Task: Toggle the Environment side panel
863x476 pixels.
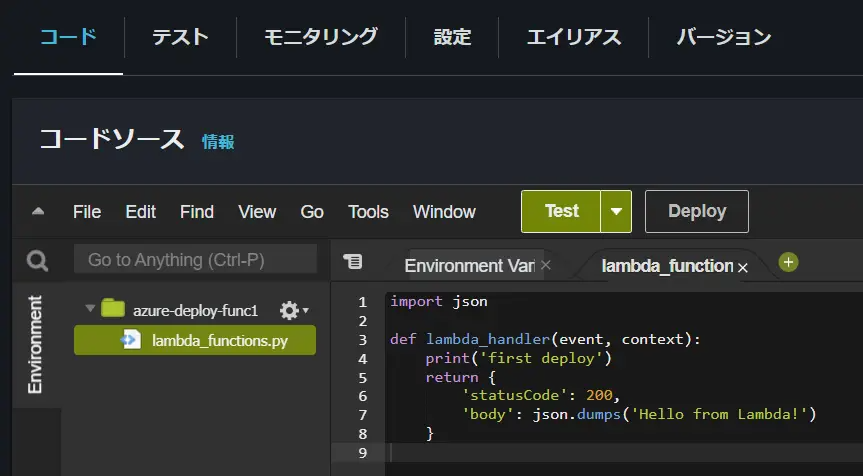Action: (x=35, y=344)
